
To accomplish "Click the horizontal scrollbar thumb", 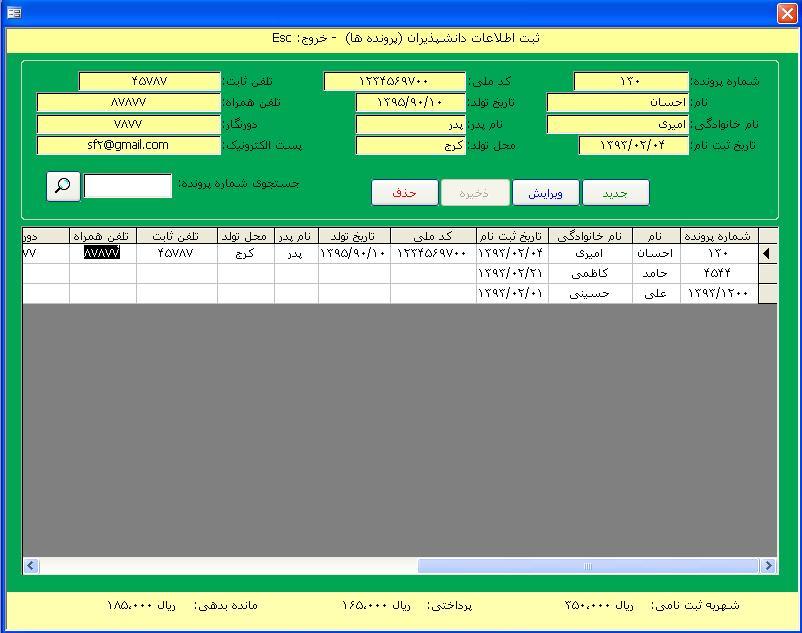I will tap(588, 566).
